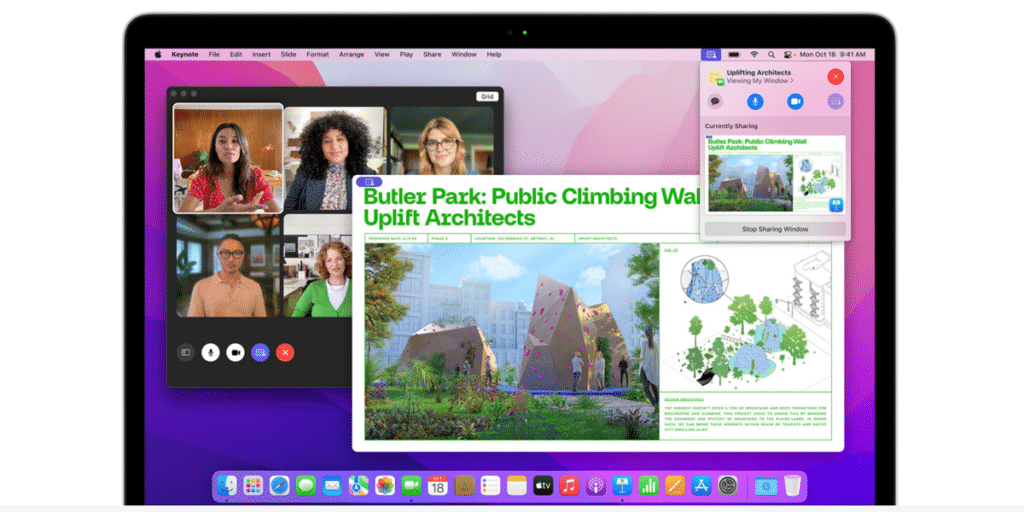This screenshot has width=1024, height=512.
Task: Click the battery status icon
Action: pyautogui.click(x=734, y=55)
